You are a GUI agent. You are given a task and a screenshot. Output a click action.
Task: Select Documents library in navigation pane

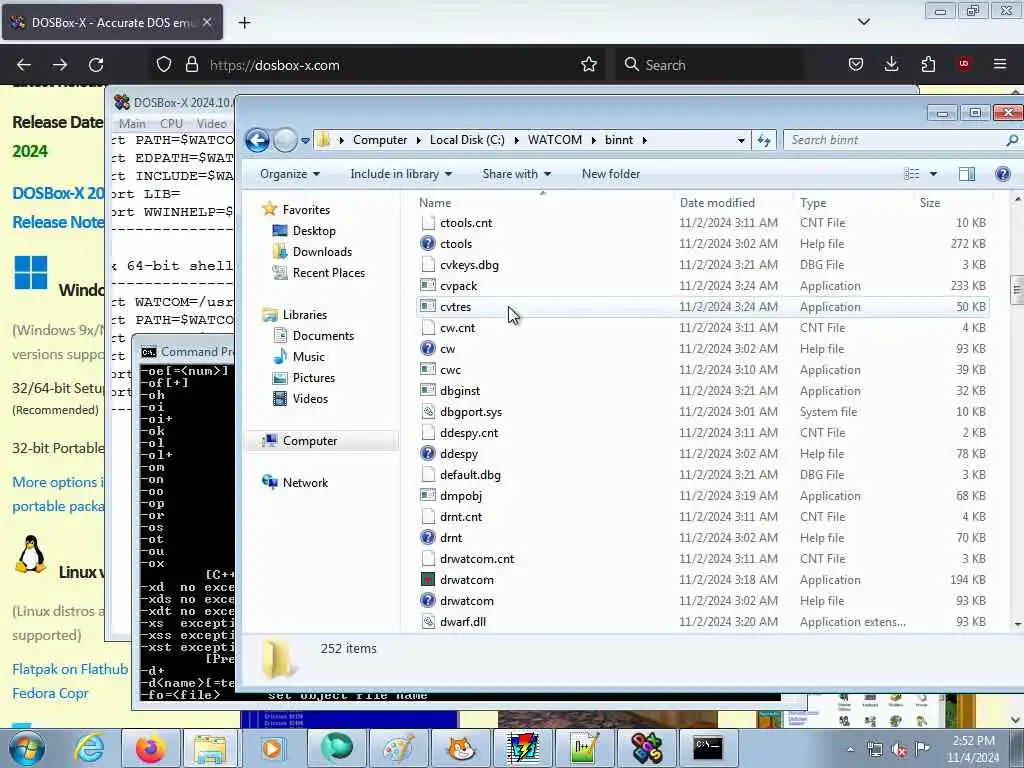point(323,336)
